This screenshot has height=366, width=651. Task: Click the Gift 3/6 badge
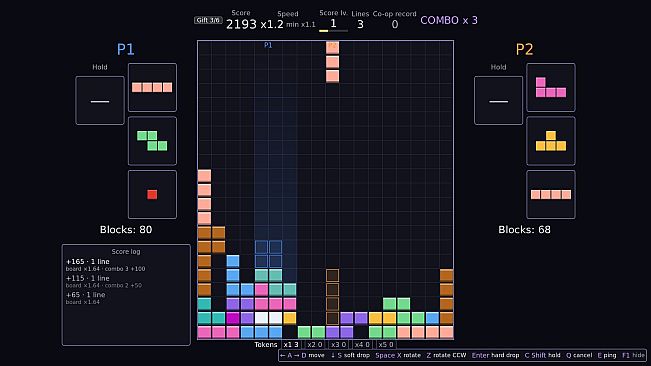[x=208, y=20]
